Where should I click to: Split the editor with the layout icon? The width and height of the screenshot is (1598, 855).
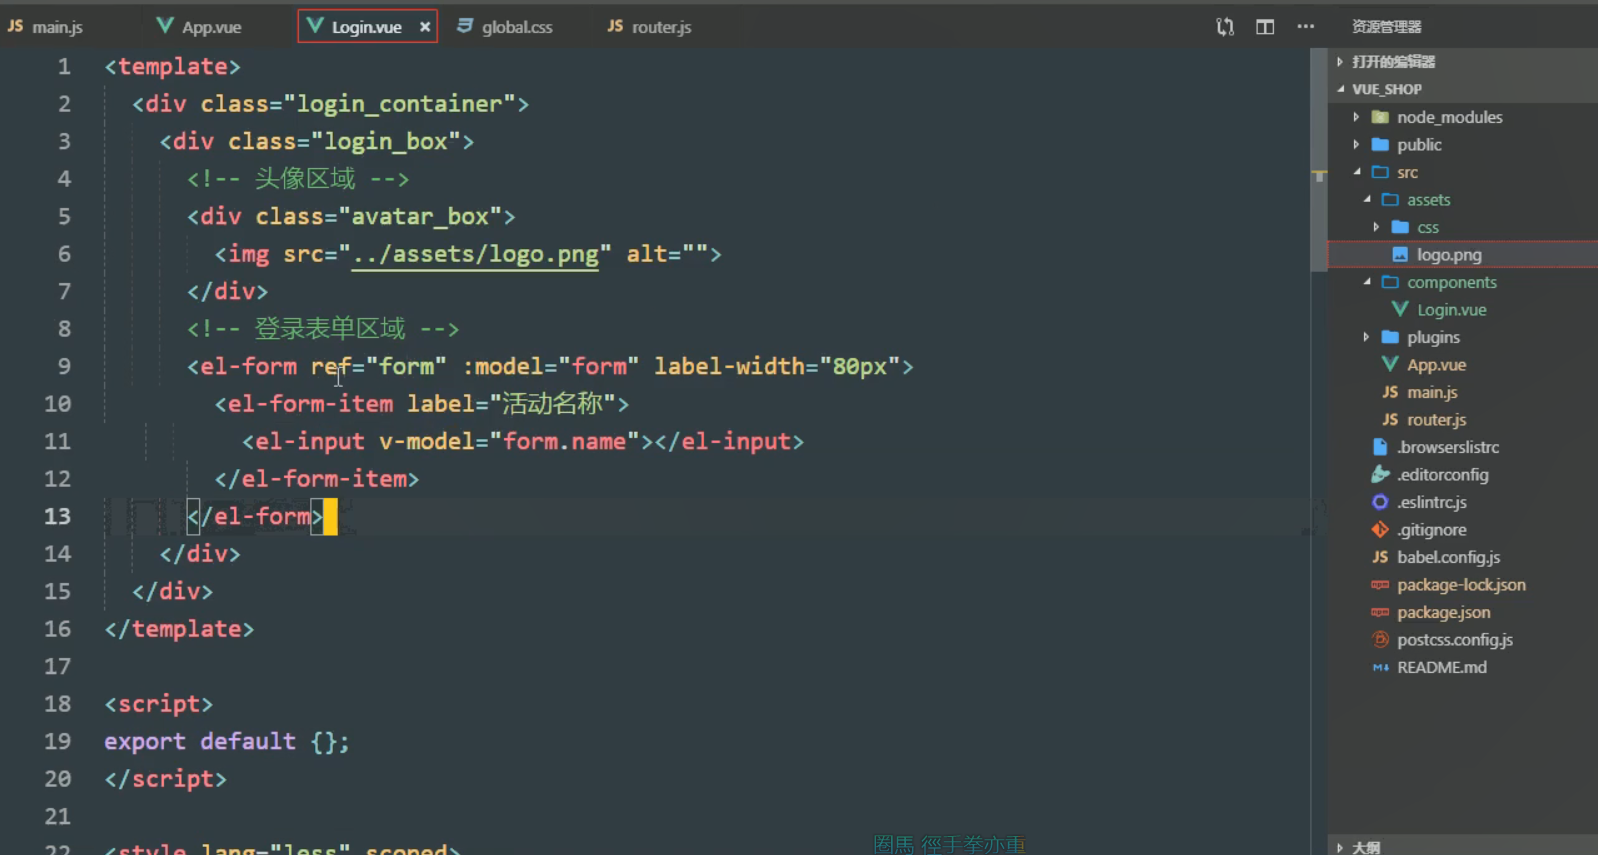point(1265,27)
